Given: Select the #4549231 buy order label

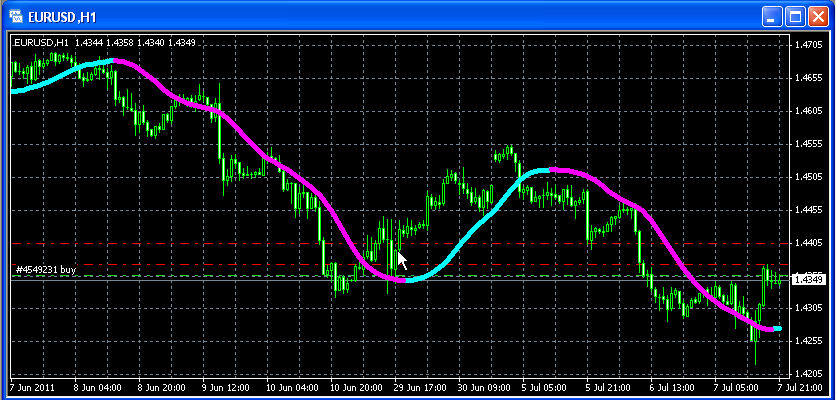Looking at the screenshot, I should (46, 270).
